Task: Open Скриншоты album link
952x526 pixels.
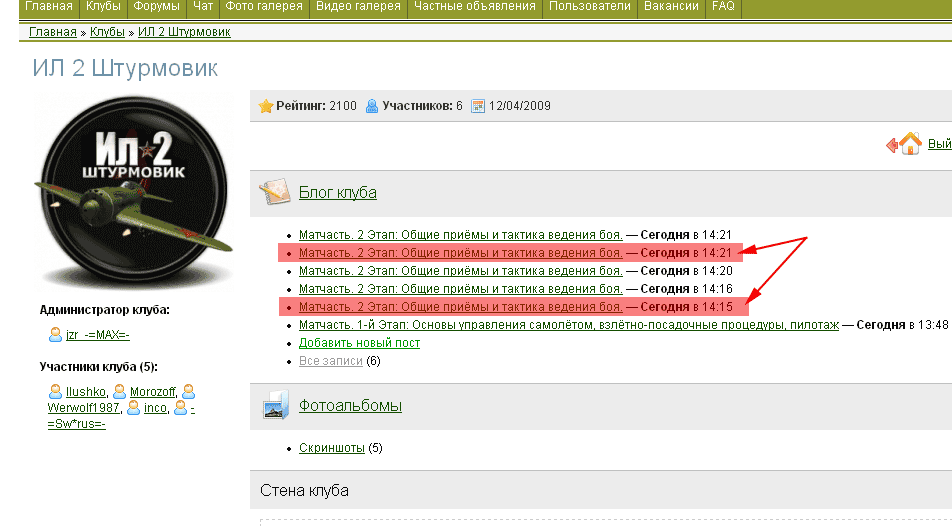Action: tap(332, 448)
